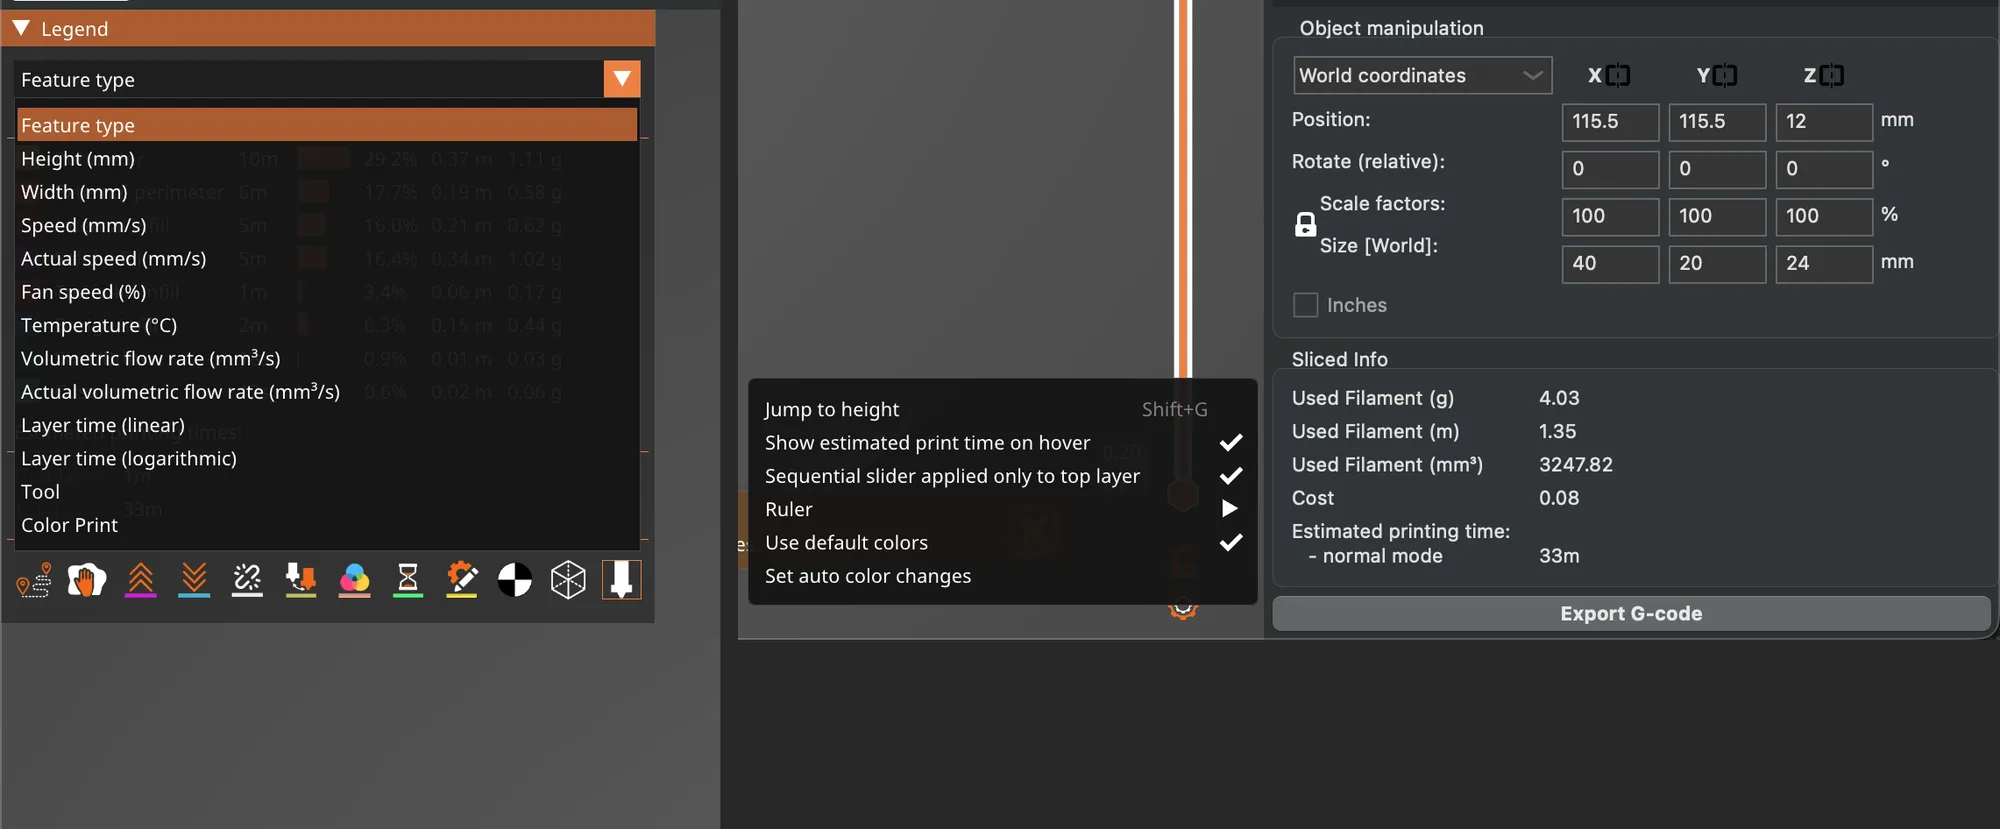Toggle deretractions downward chevrons icon

(x=194, y=580)
